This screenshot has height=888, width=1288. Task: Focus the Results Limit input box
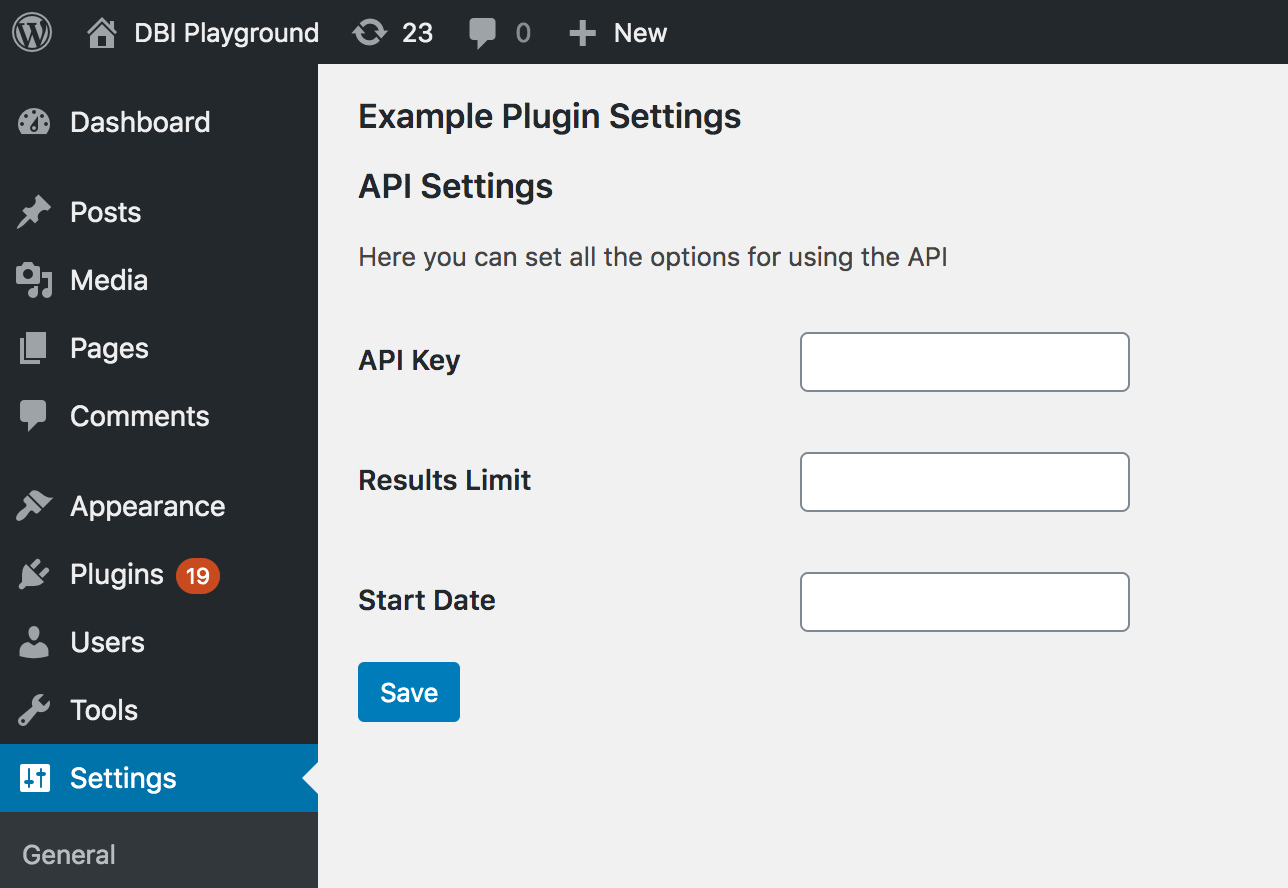coord(963,482)
